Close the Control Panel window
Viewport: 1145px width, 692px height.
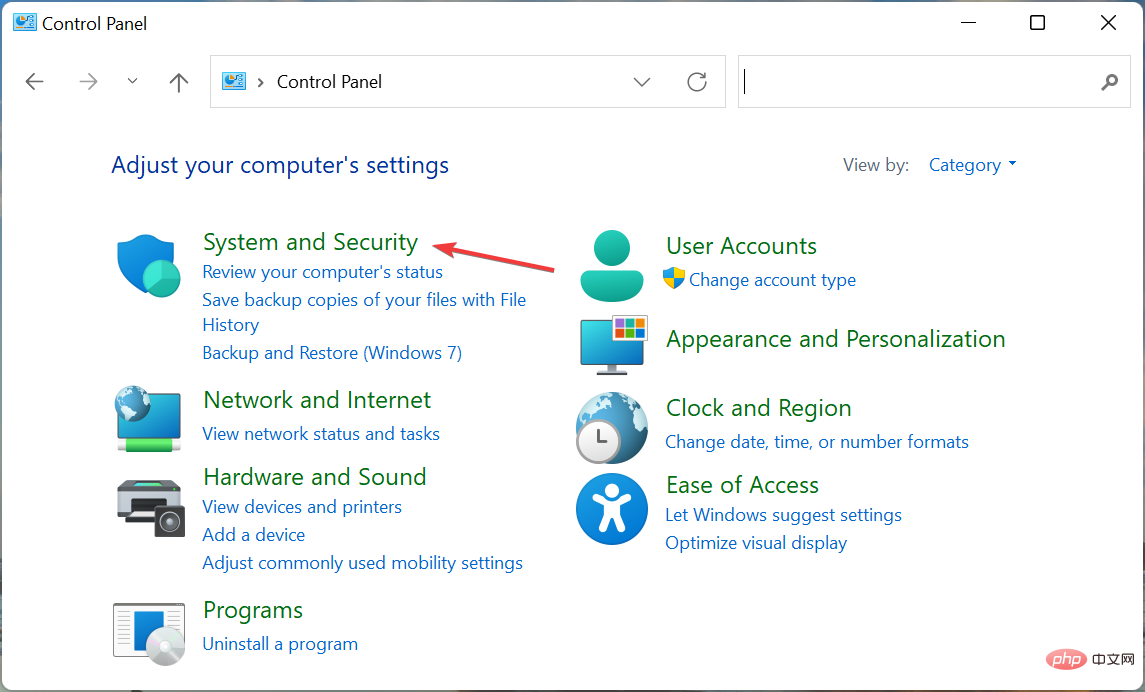(1108, 23)
